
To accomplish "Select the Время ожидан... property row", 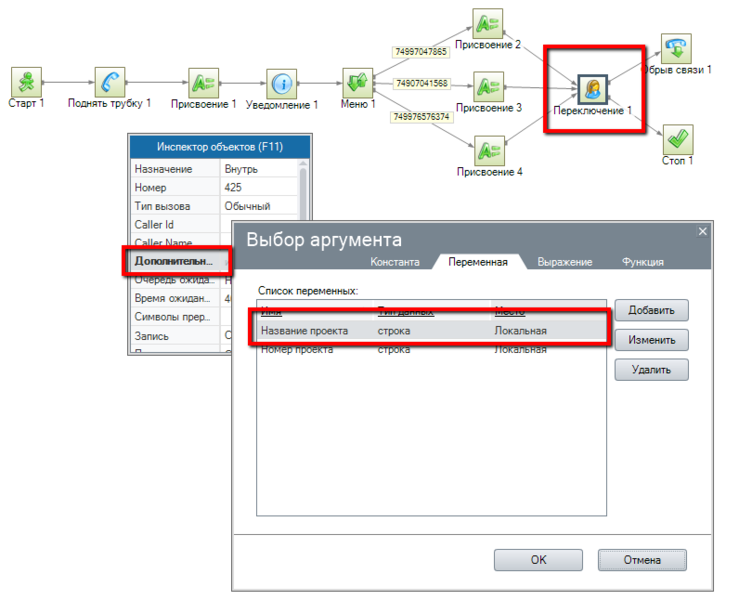I will coord(181,298).
